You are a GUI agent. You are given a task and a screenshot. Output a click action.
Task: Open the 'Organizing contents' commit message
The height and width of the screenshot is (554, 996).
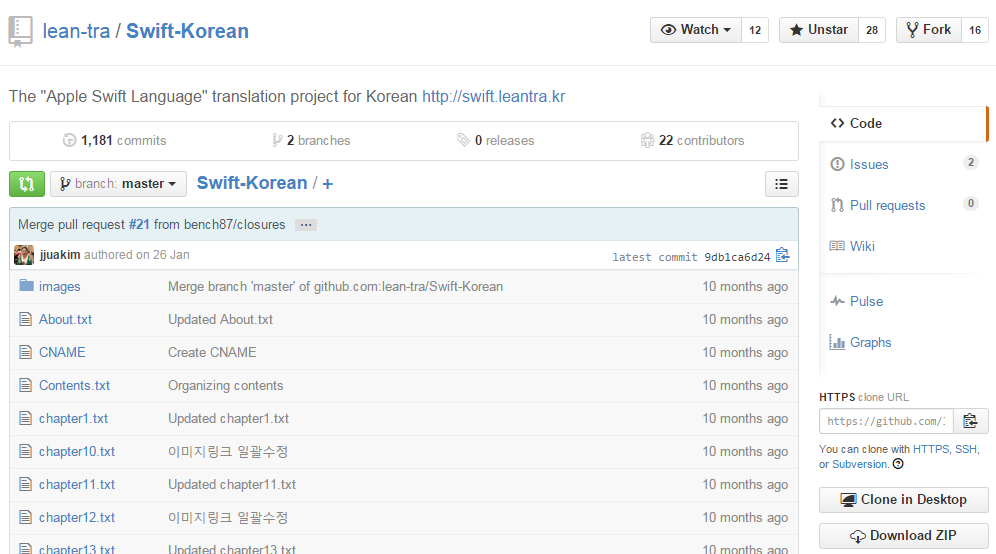(x=225, y=386)
